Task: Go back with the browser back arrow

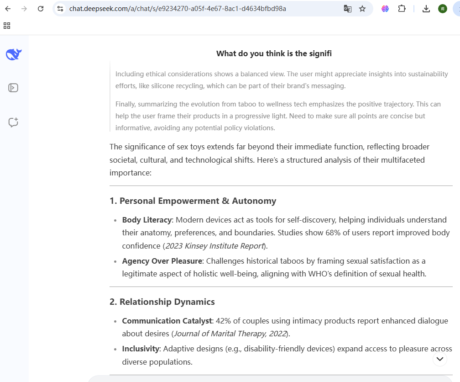Action: point(8,9)
